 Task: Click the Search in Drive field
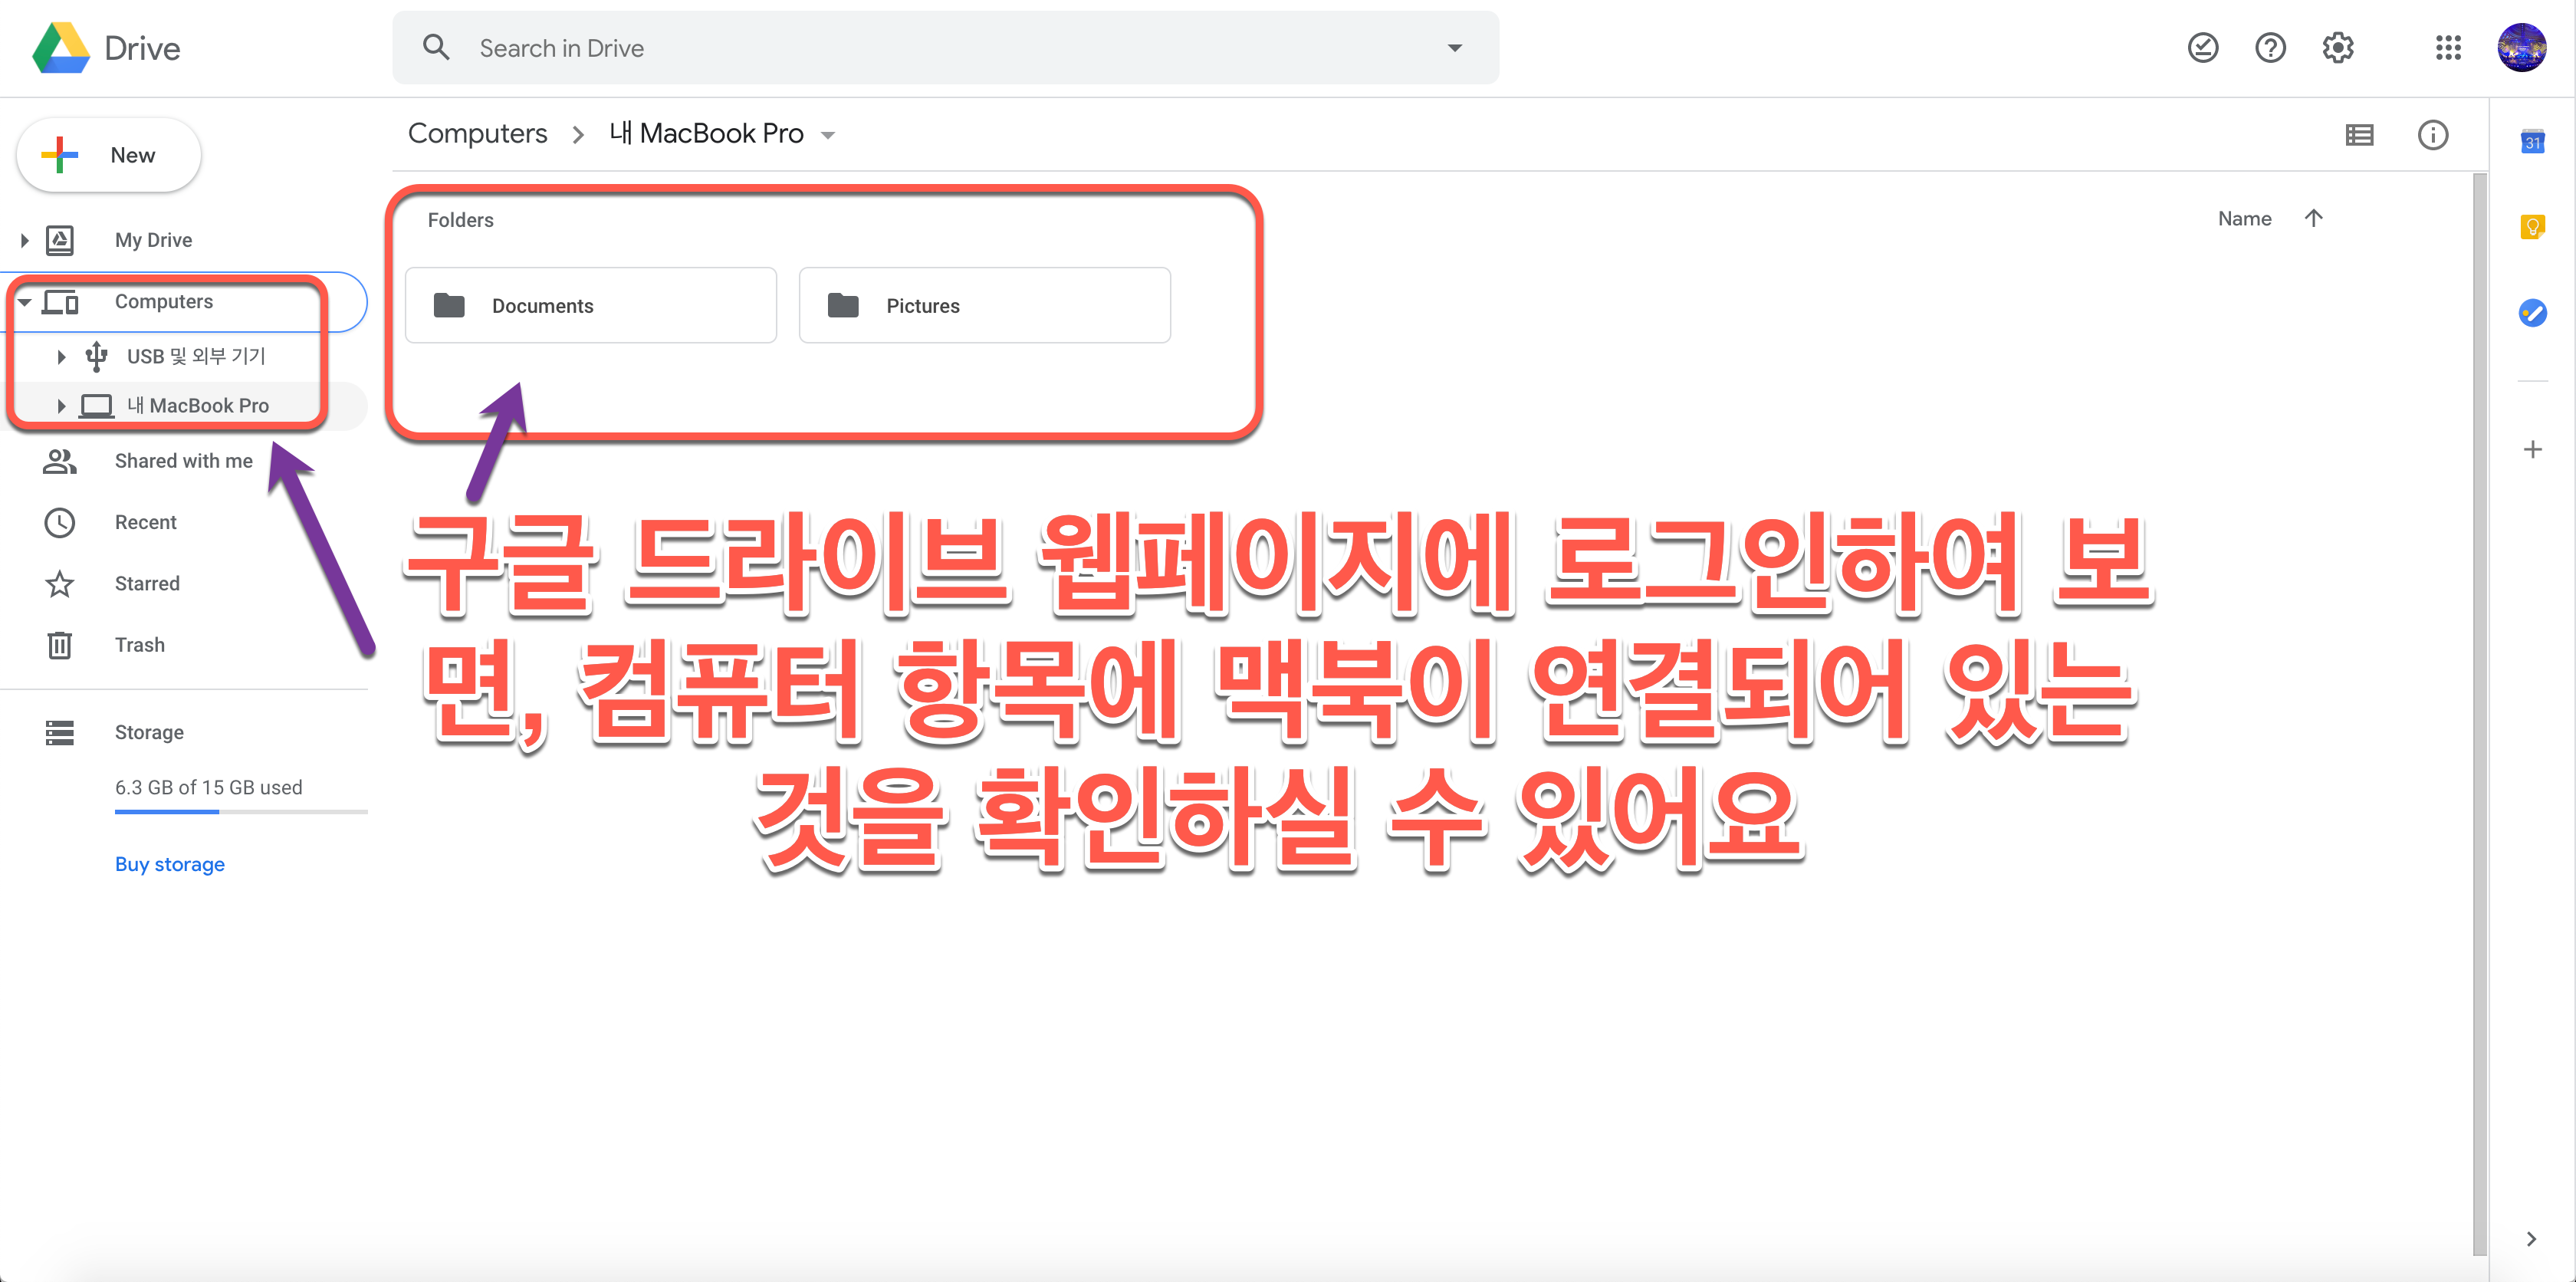point(900,48)
